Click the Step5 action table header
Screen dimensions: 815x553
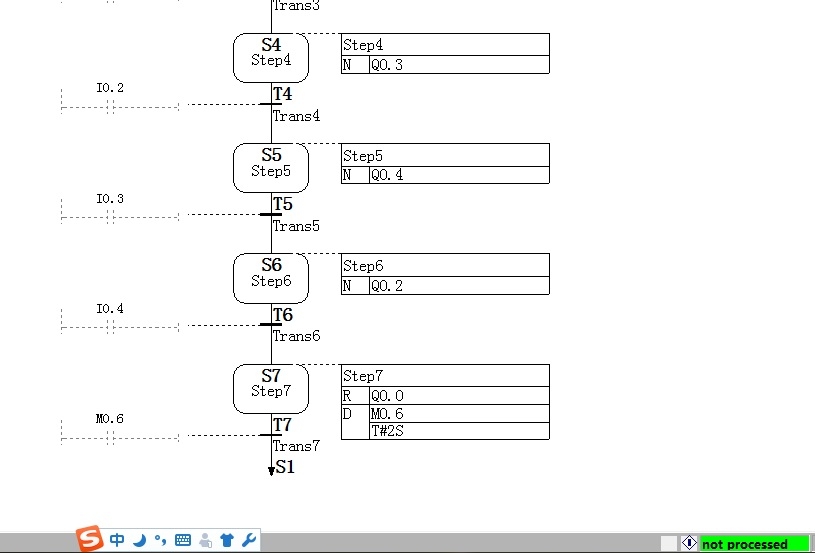point(445,155)
